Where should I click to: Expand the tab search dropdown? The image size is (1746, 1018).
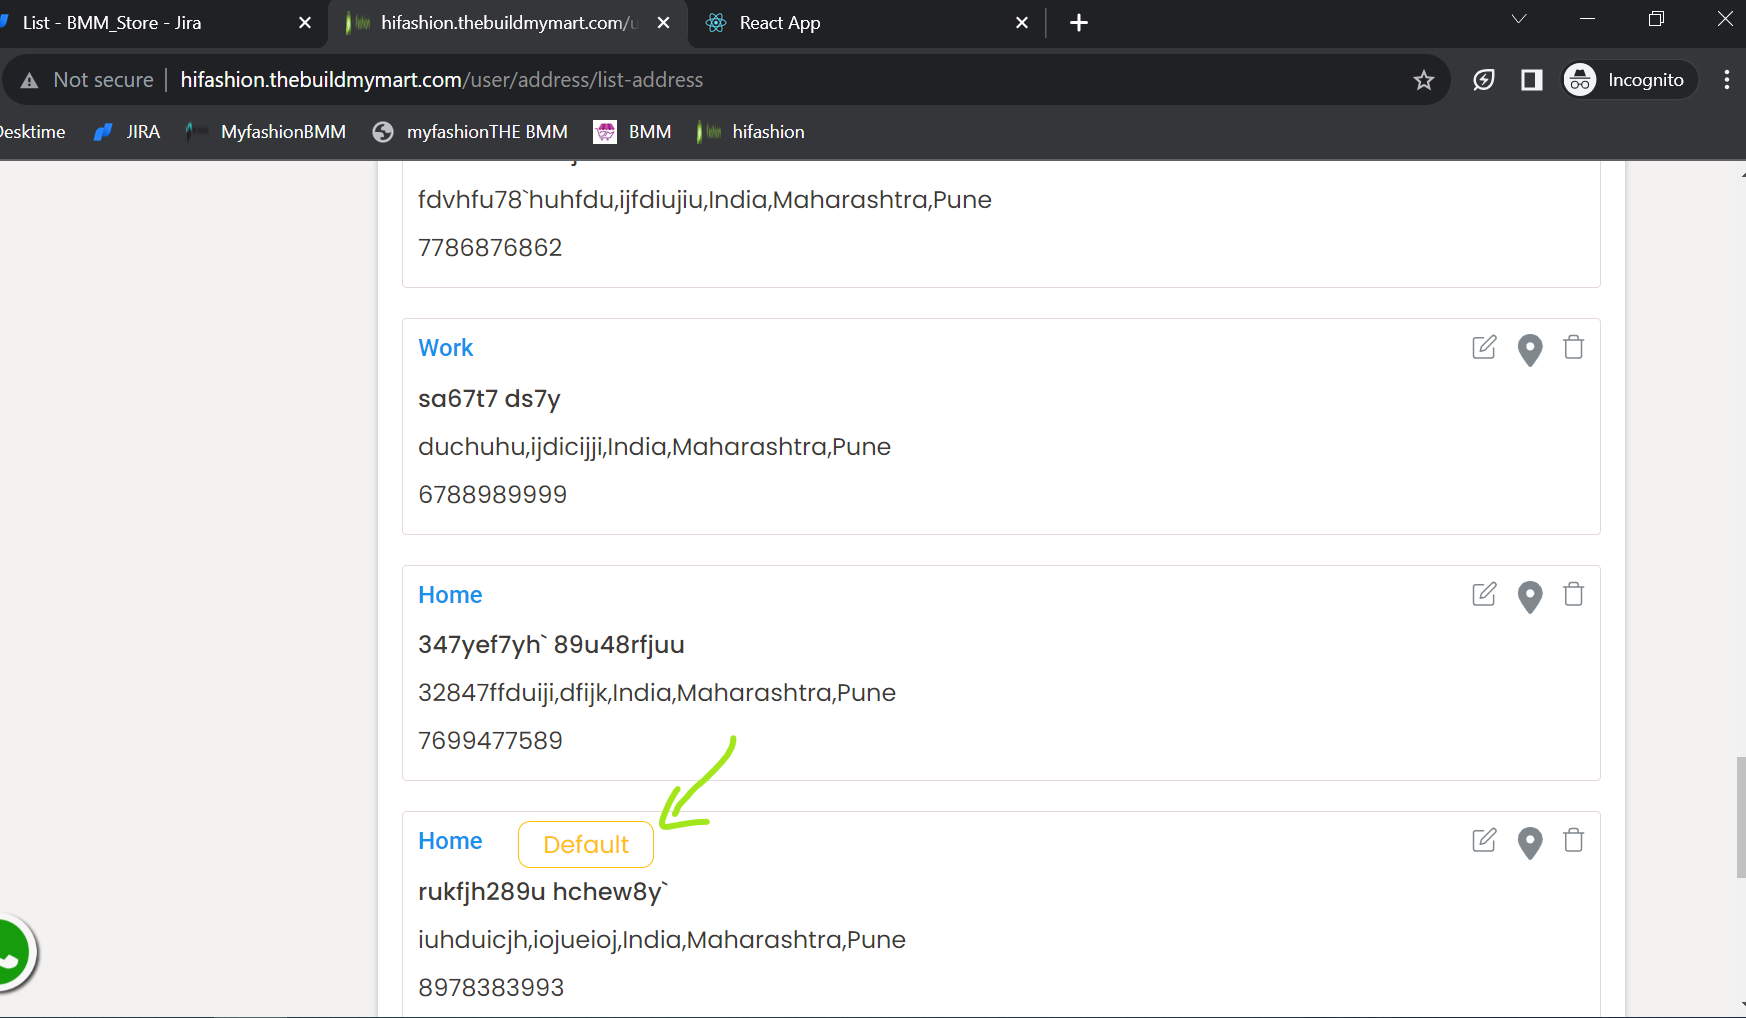tap(1519, 19)
